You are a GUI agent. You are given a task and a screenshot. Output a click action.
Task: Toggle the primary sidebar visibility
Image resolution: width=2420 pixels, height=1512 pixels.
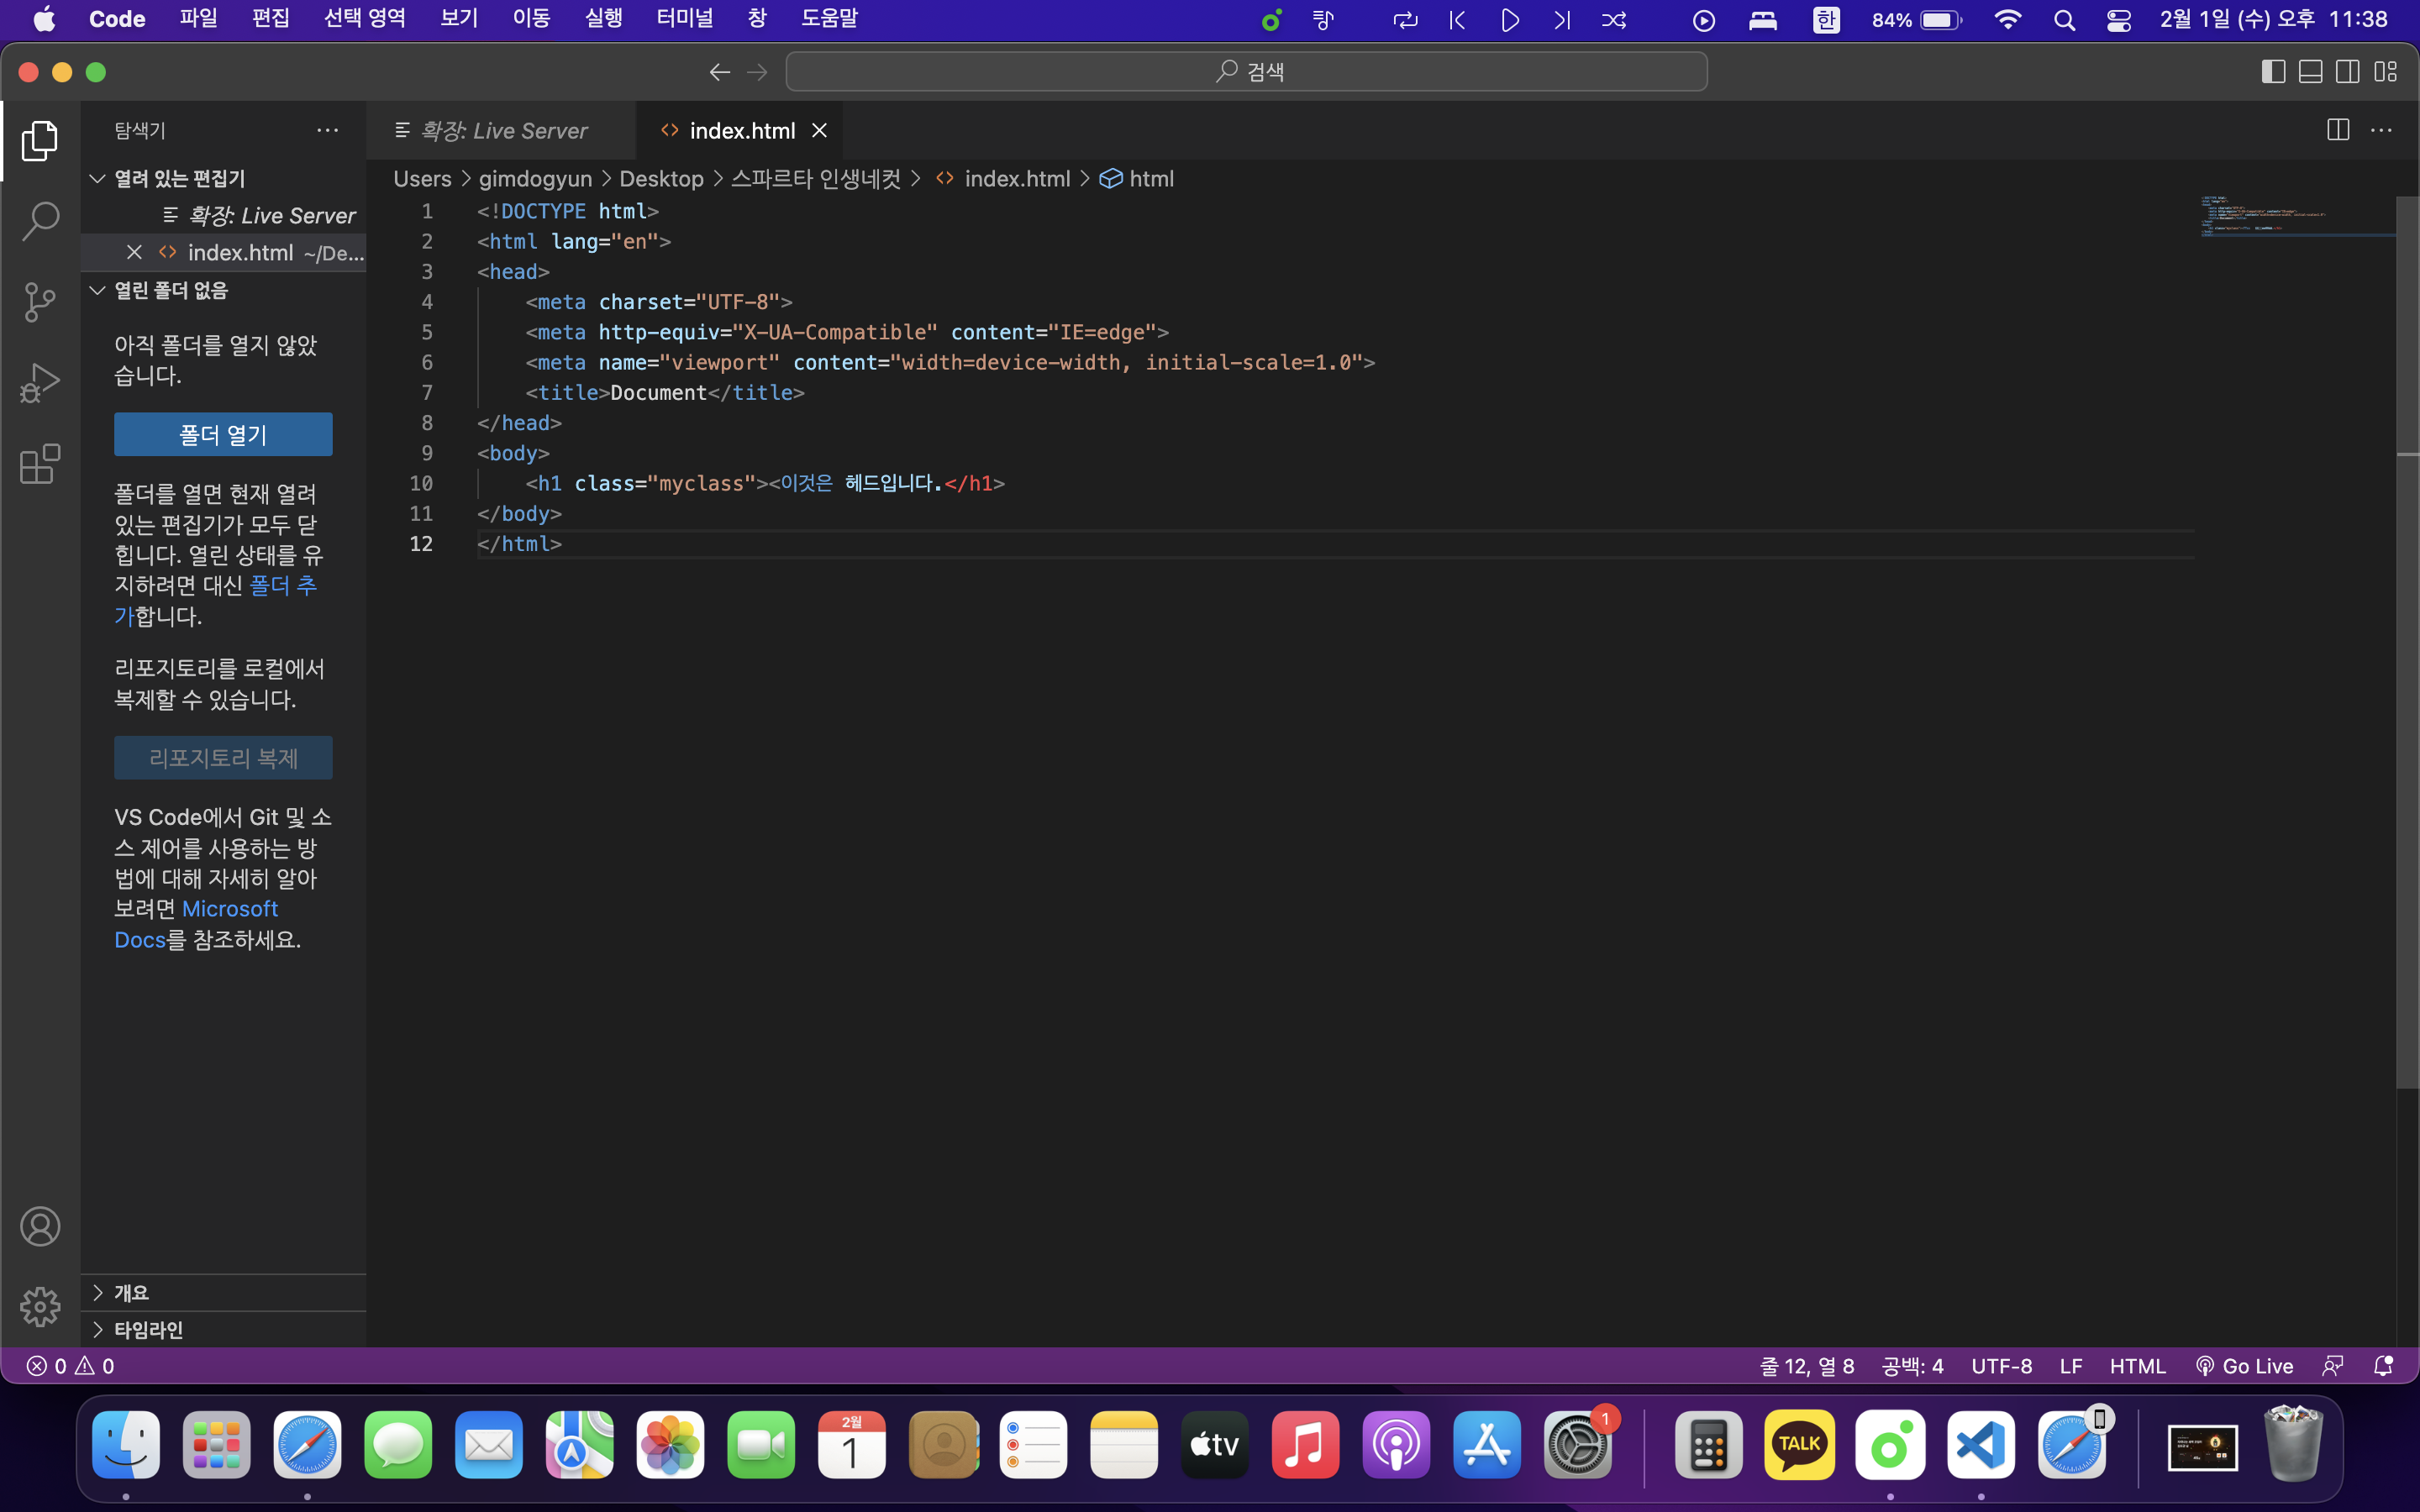[x=2273, y=72]
